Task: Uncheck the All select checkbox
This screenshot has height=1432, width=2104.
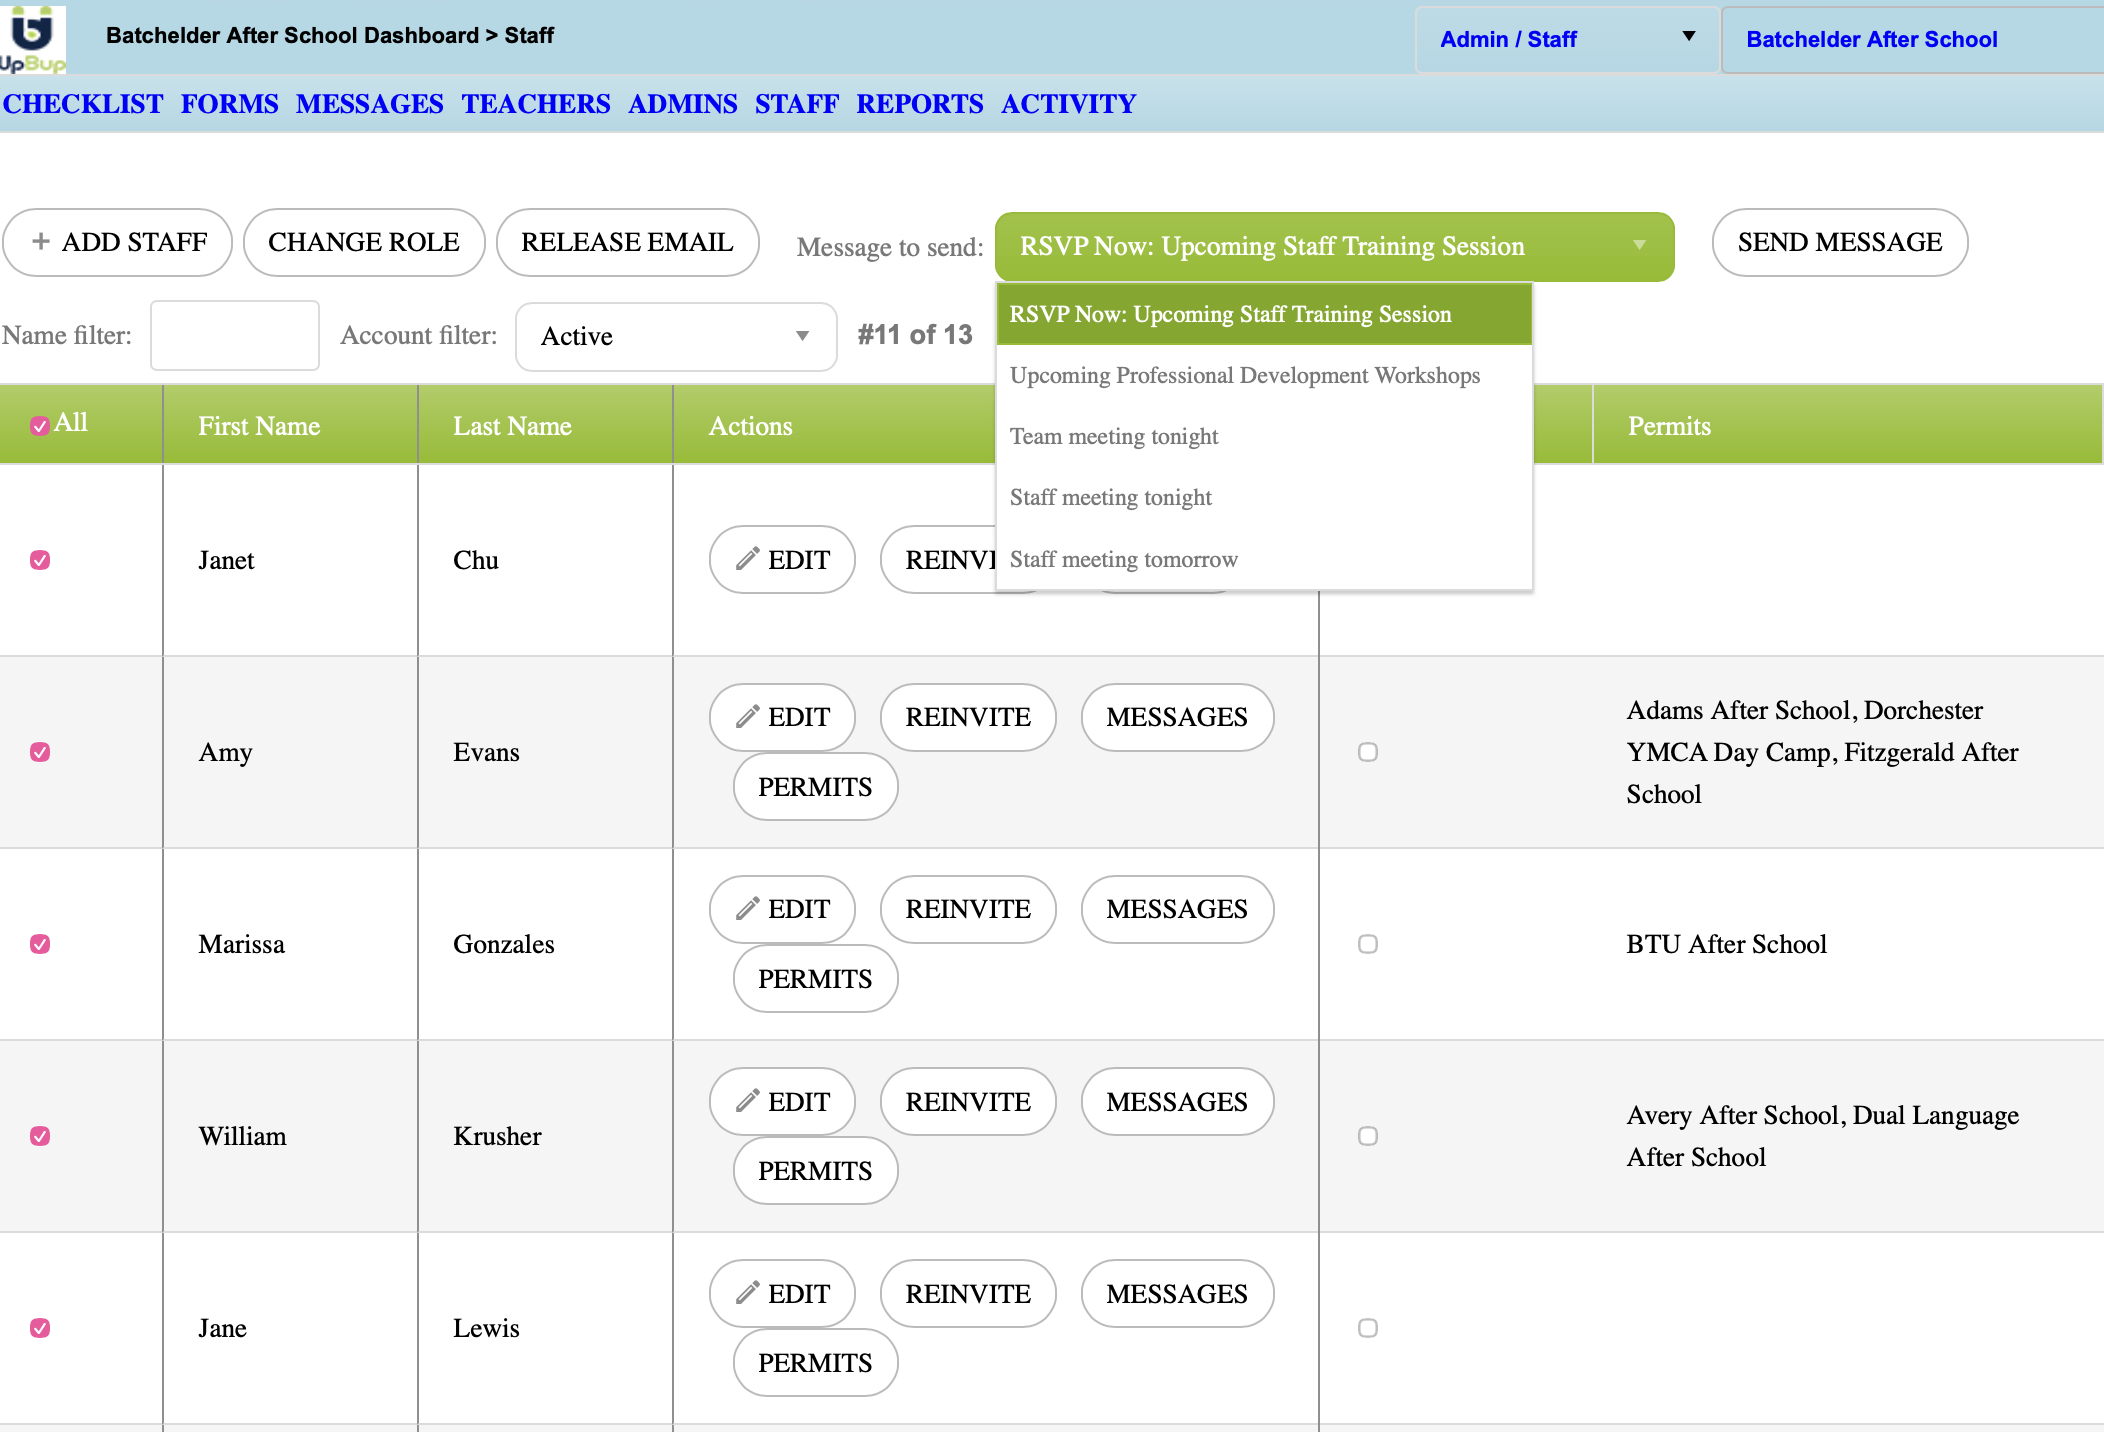Action: (40, 425)
